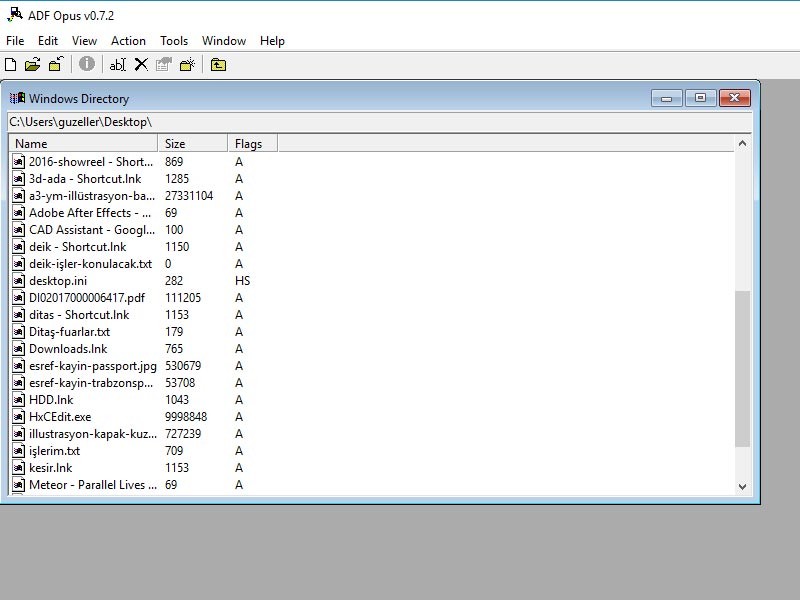The height and width of the screenshot is (600, 800).
Task: Click the file icon beside HxCEdit.exe
Action: (18, 417)
